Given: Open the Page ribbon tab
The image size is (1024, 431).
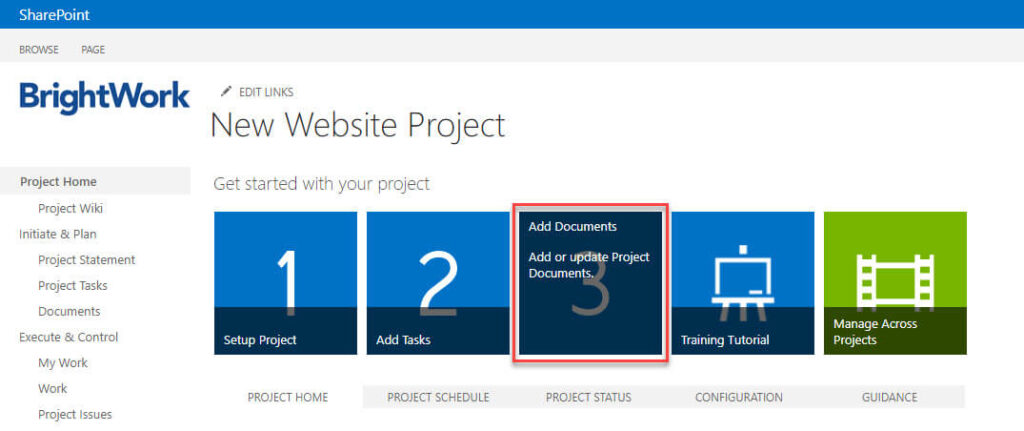Looking at the screenshot, I should click(93, 50).
